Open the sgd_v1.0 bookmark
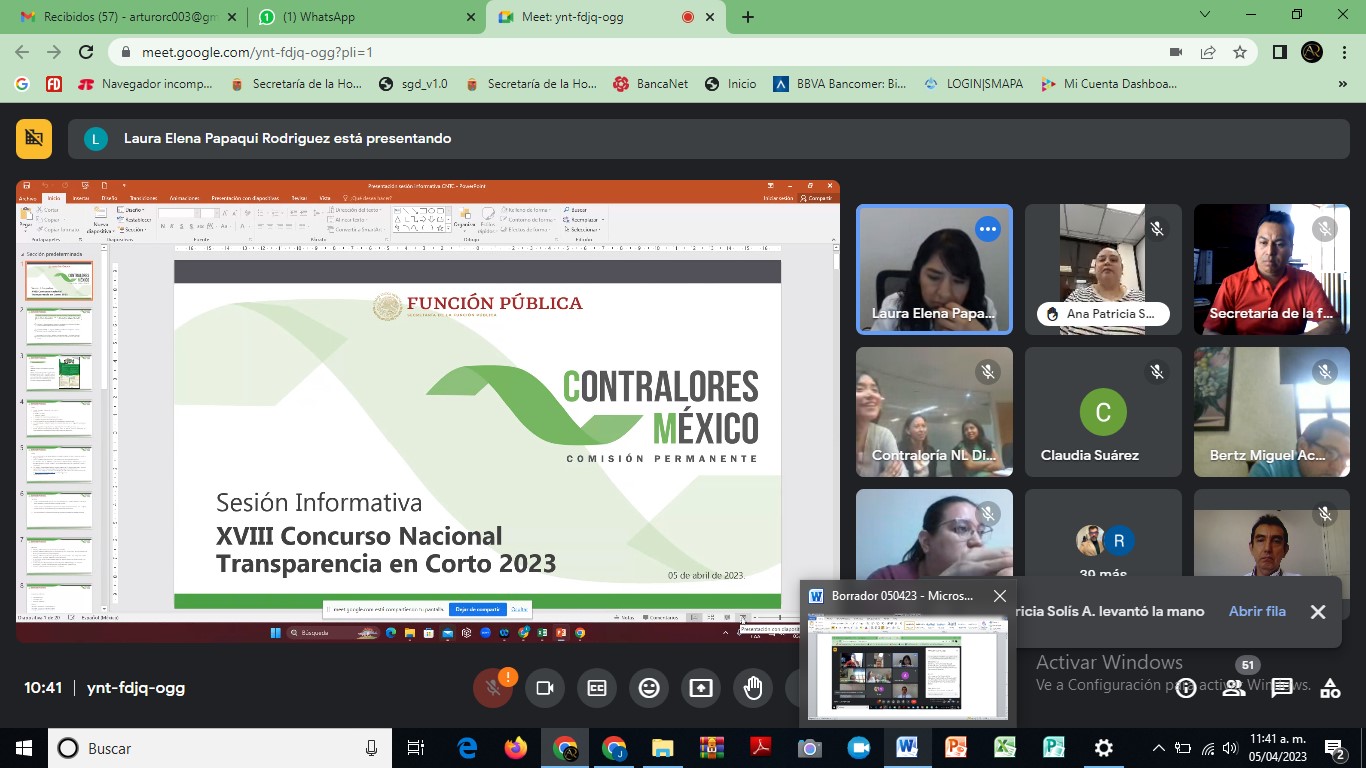Viewport: 1366px width, 768px height. point(413,84)
